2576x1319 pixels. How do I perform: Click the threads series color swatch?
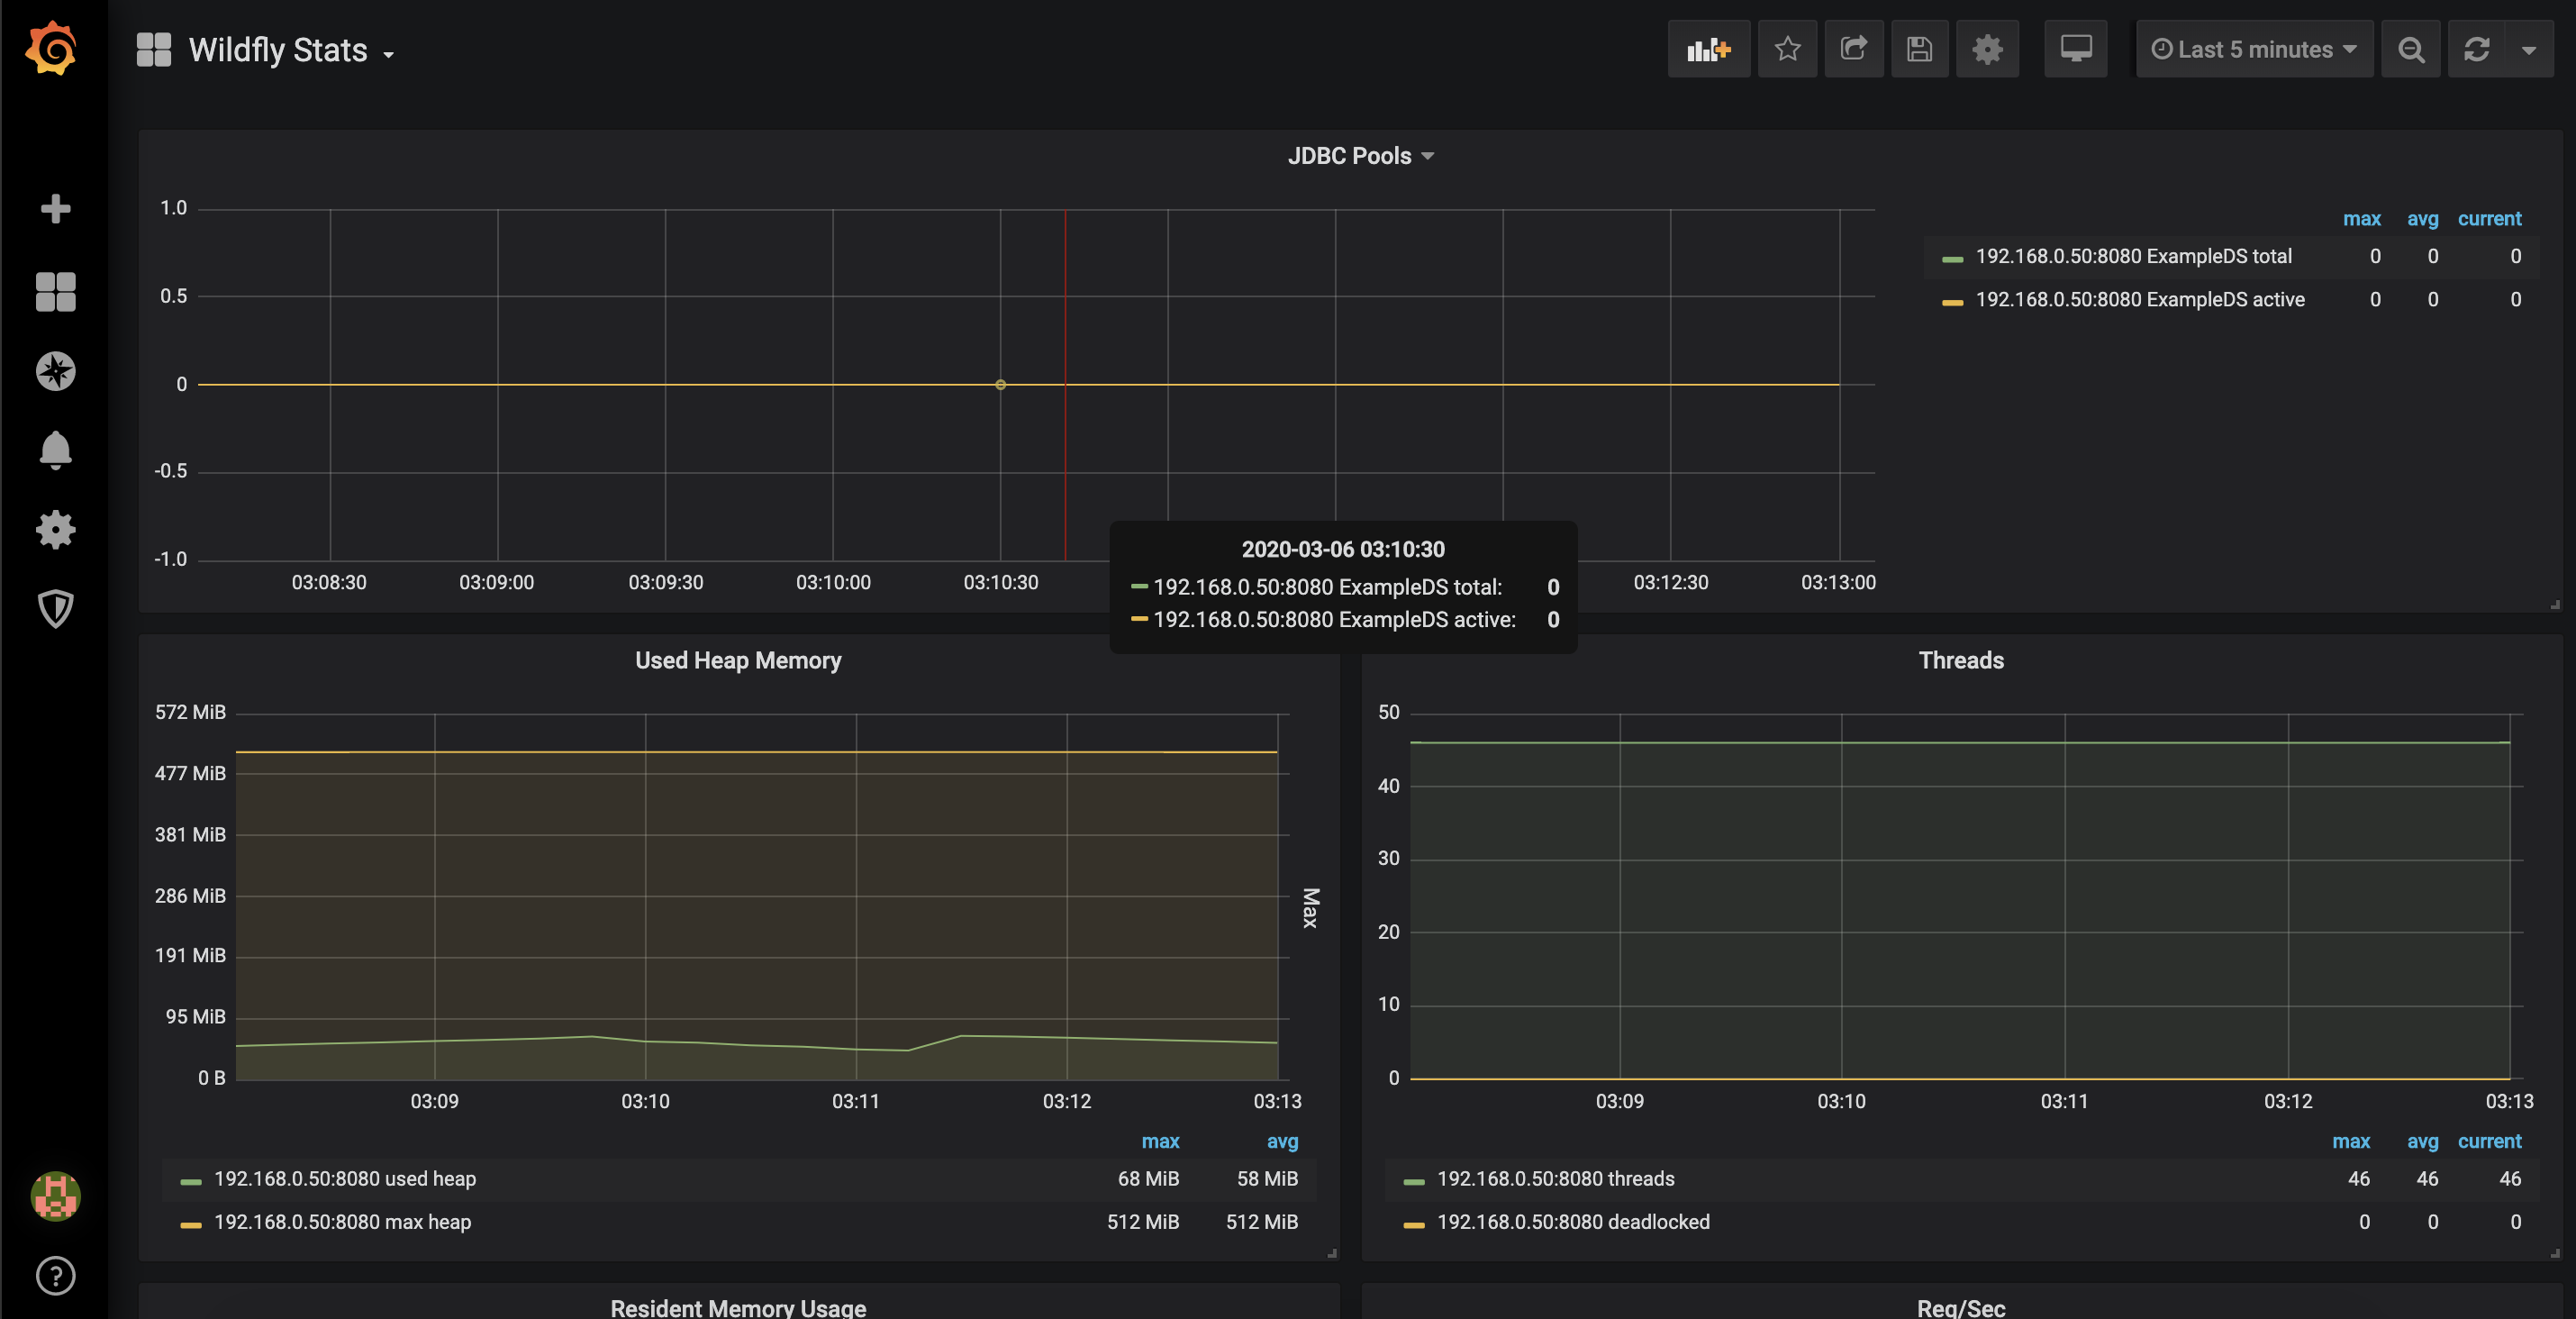point(1413,1181)
